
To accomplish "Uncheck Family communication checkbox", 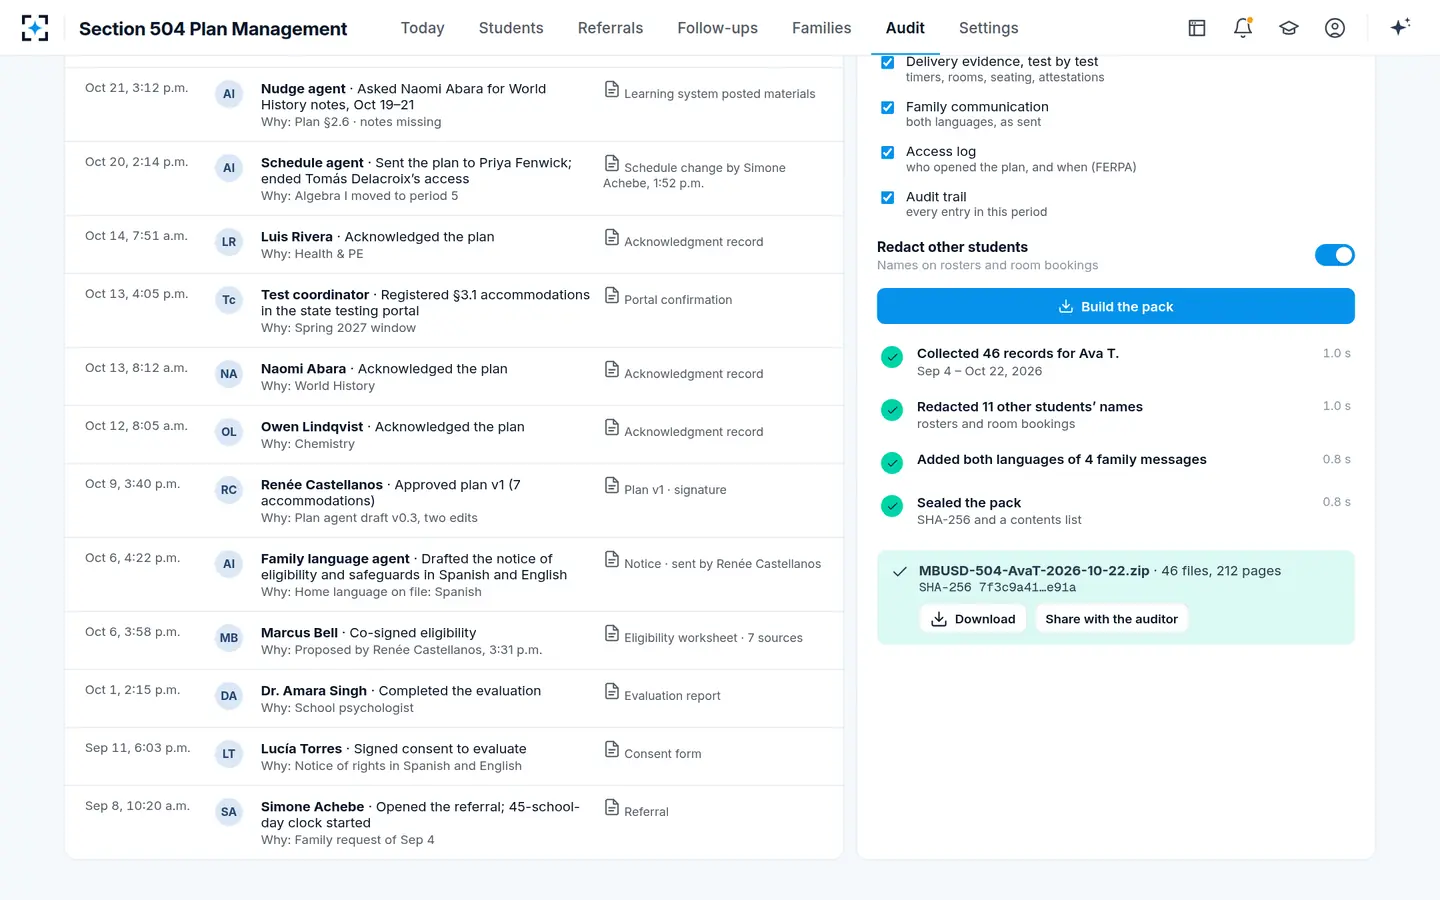I will [x=887, y=107].
